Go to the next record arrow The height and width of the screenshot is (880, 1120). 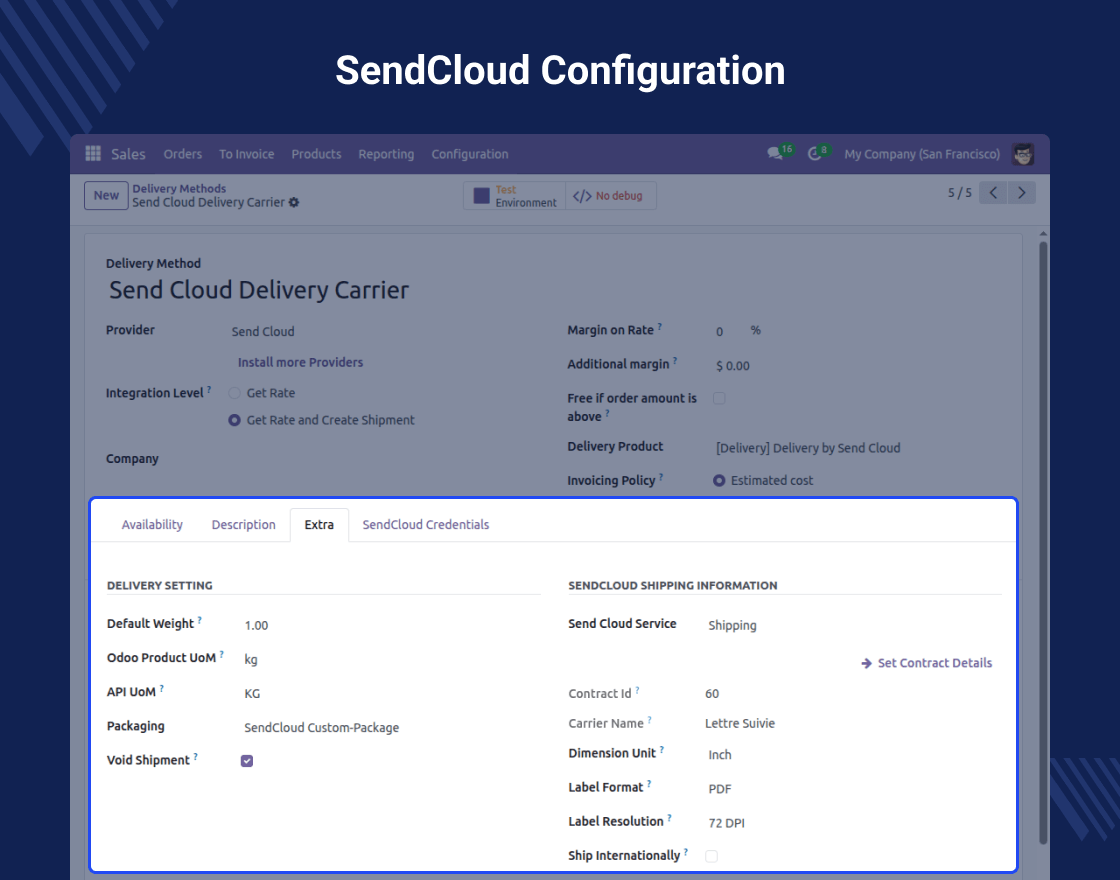pyautogui.click(x=1021, y=193)
